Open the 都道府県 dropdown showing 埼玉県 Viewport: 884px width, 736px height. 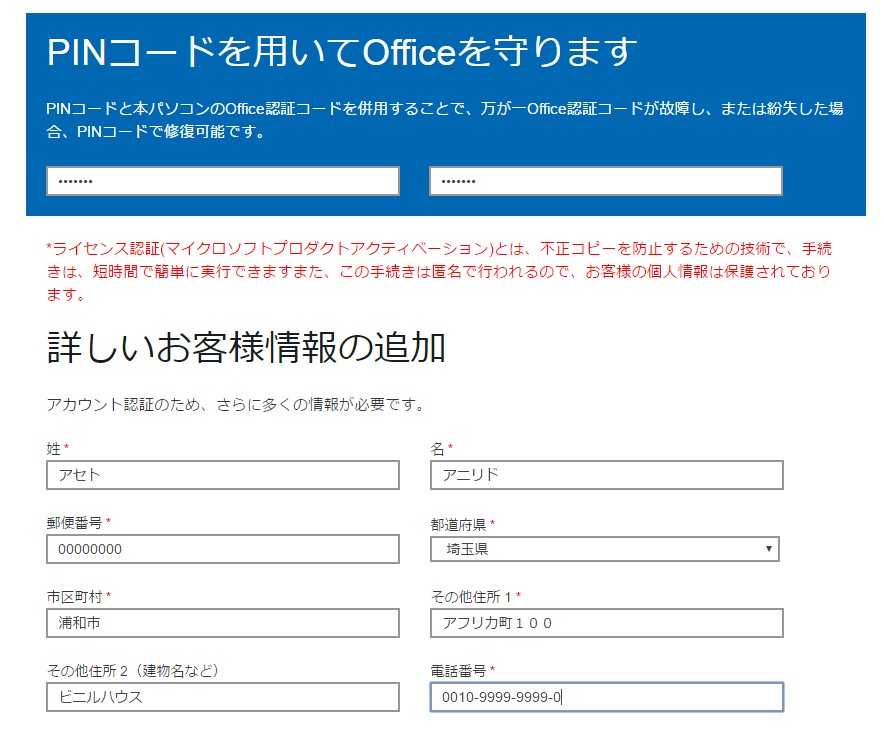(x=605, y=549)
